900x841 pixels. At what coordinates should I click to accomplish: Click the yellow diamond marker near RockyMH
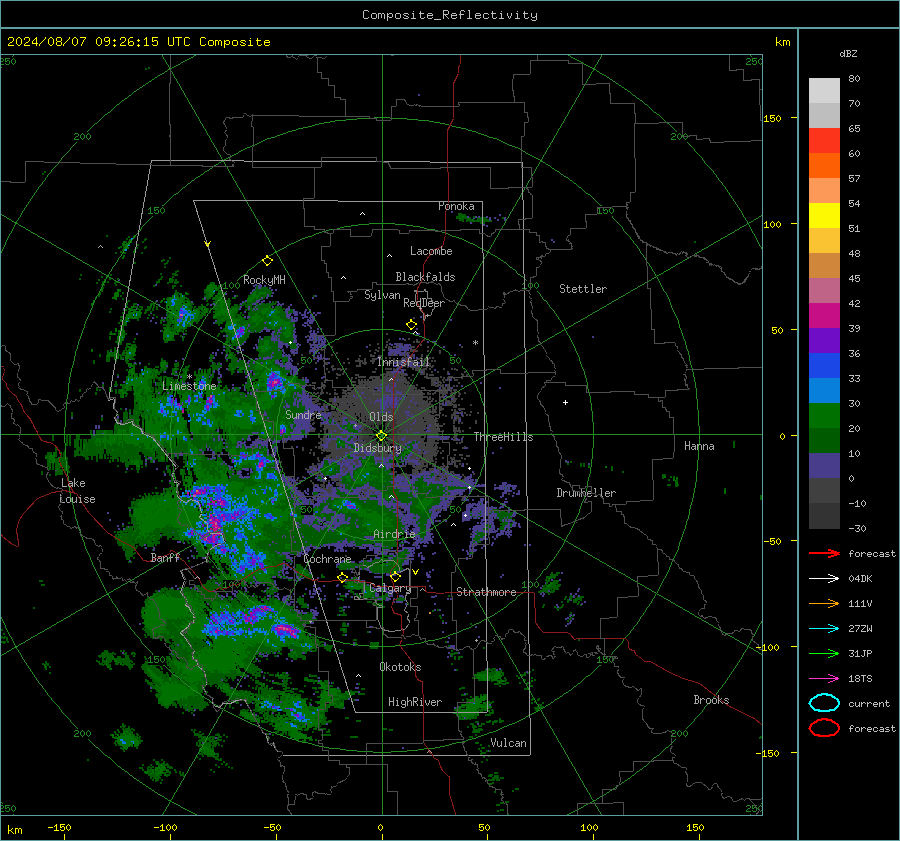coord(267,261)
